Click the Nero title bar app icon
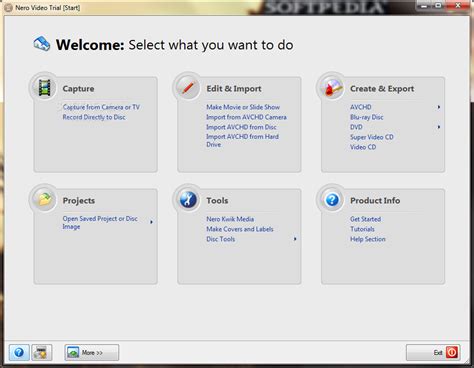This screenshot has width=474, height=368. coord(8,7)
